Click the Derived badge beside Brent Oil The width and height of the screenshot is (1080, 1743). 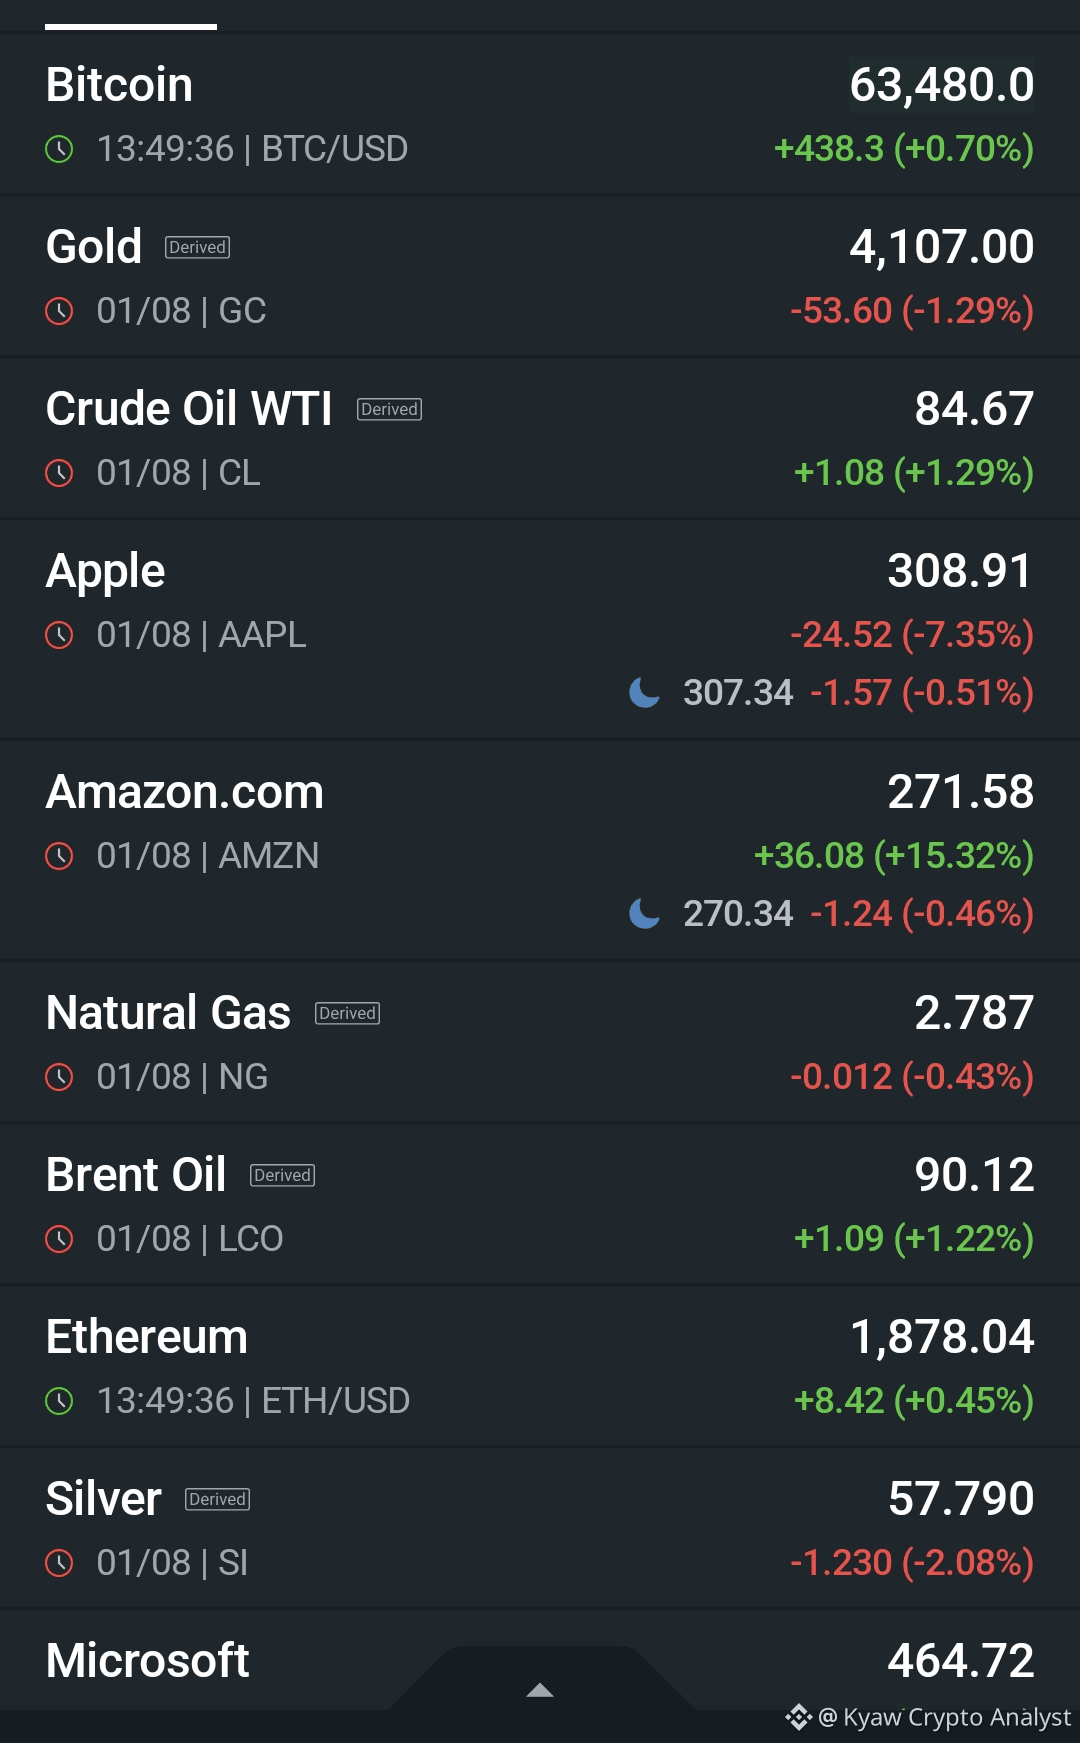[283, 1175]
